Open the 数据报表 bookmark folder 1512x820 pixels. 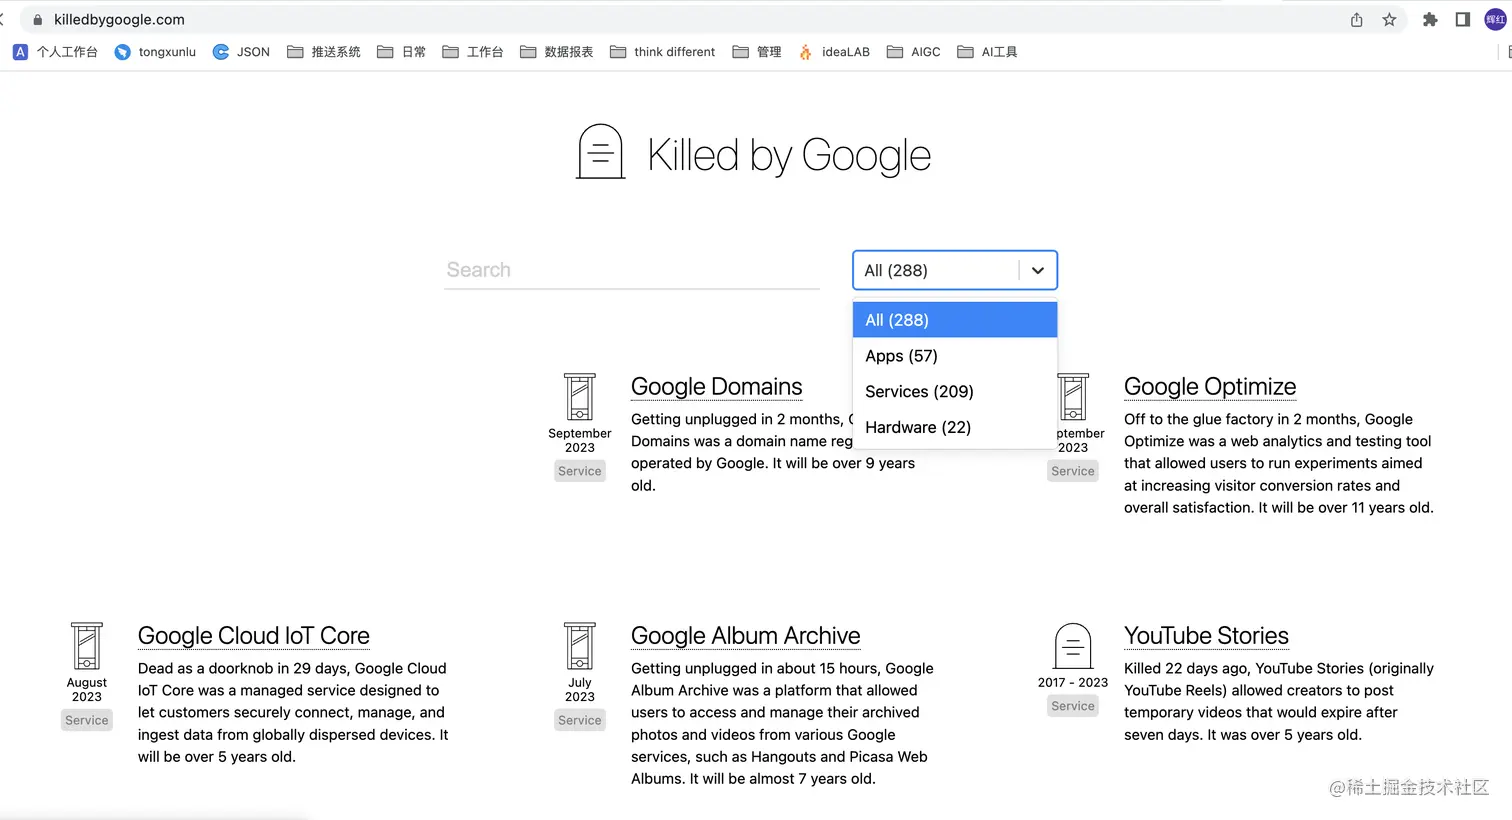(x=556, y=52)
